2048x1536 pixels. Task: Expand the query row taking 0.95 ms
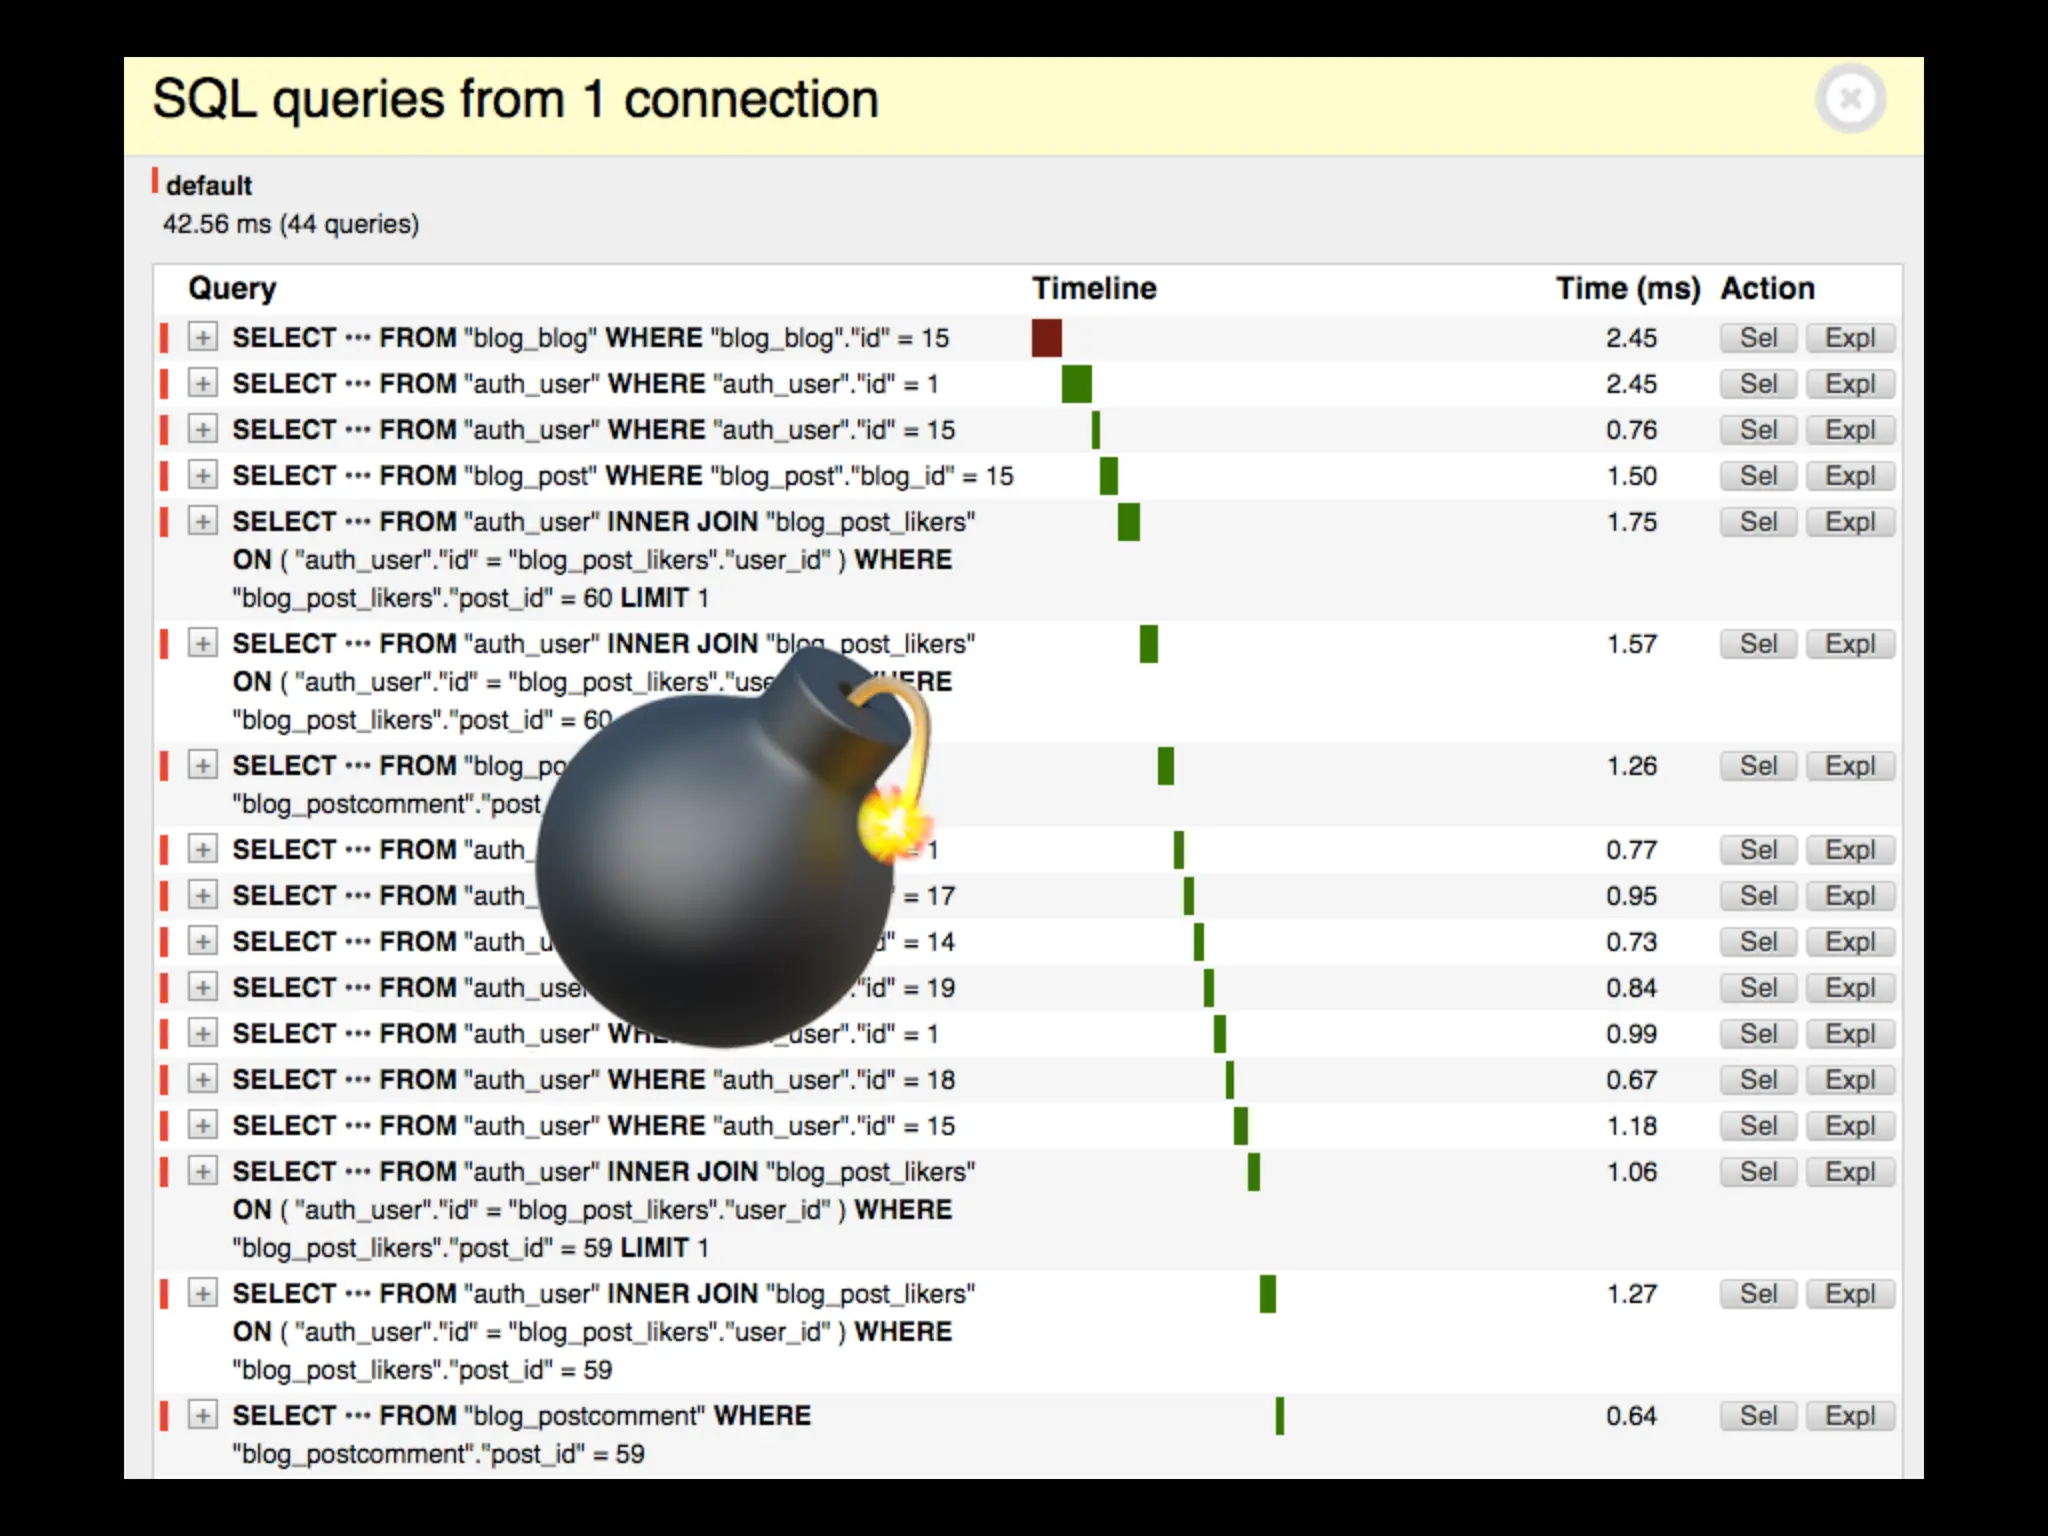[203, 895]
